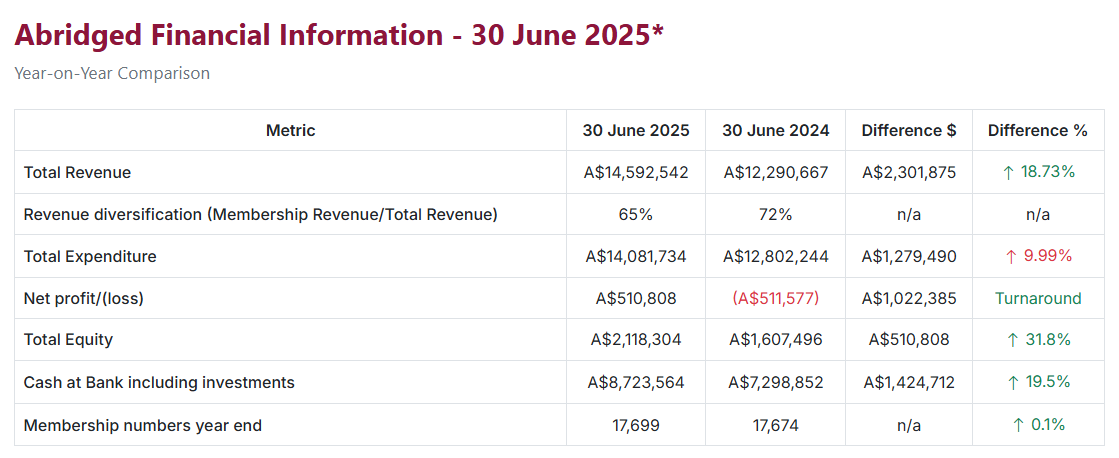Click the red (A$511,577) loss value

(x=775, y=298)
